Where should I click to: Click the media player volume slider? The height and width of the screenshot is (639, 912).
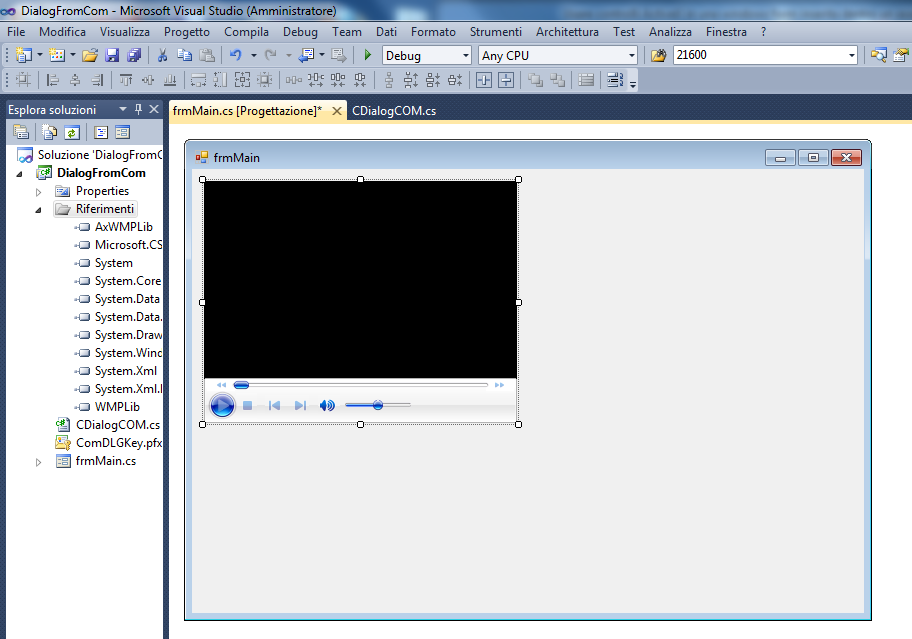[378, 405]
